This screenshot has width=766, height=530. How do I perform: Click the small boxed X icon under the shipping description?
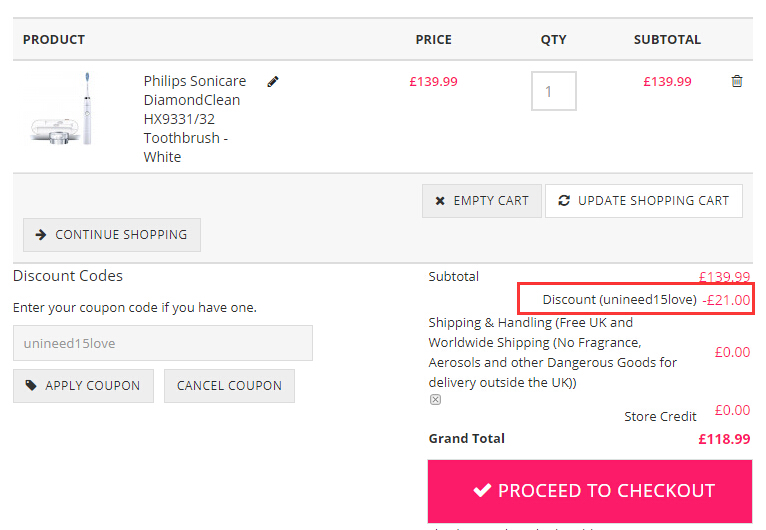coord(435,400)
